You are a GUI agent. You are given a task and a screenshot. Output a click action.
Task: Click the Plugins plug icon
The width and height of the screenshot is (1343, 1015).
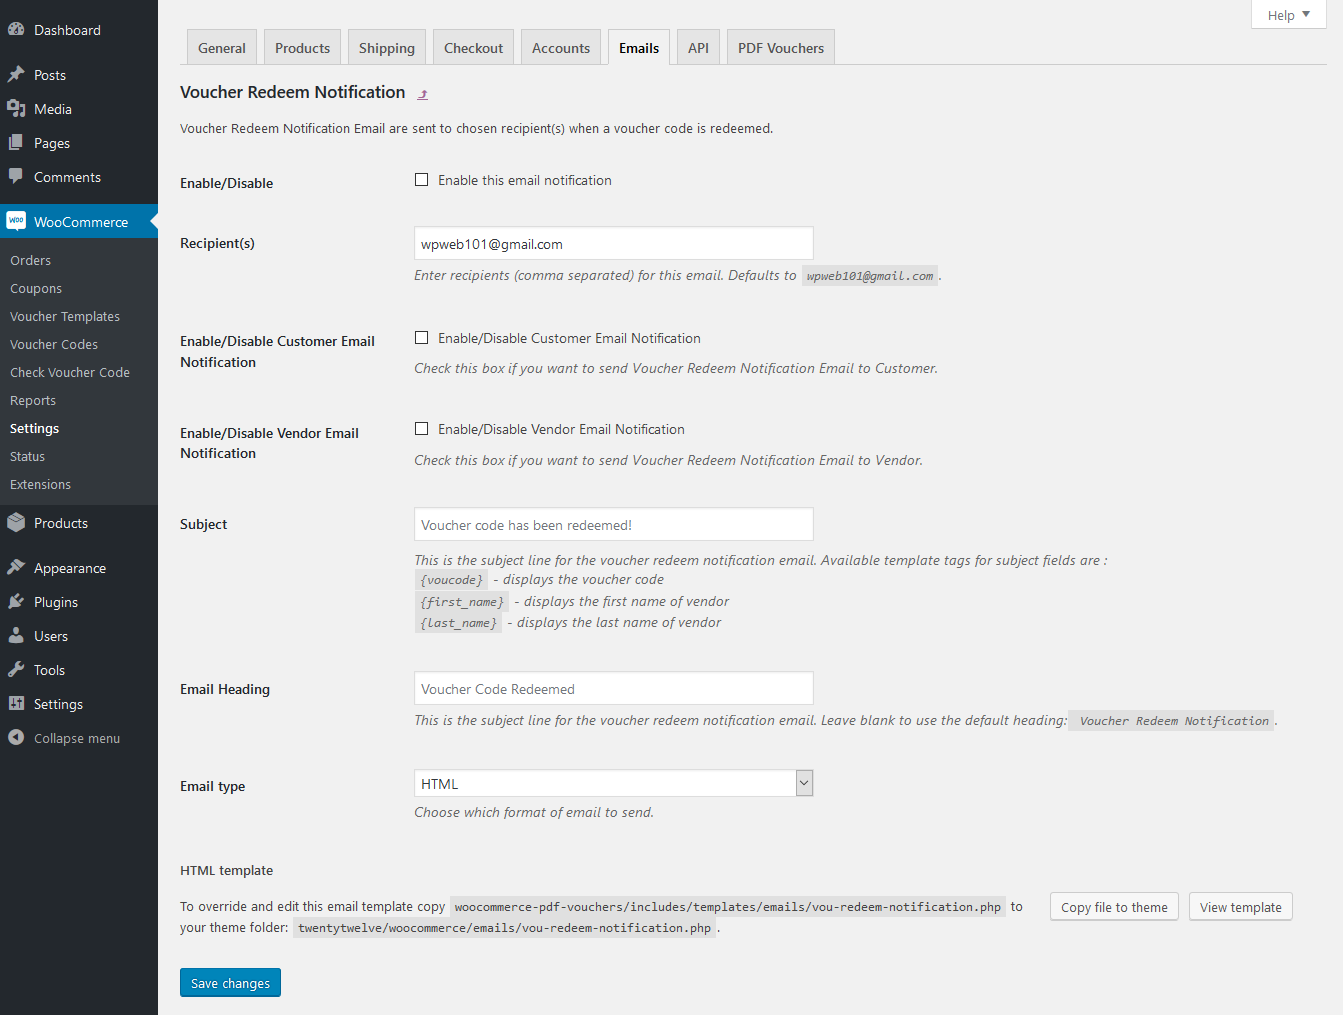coord(16,602)
